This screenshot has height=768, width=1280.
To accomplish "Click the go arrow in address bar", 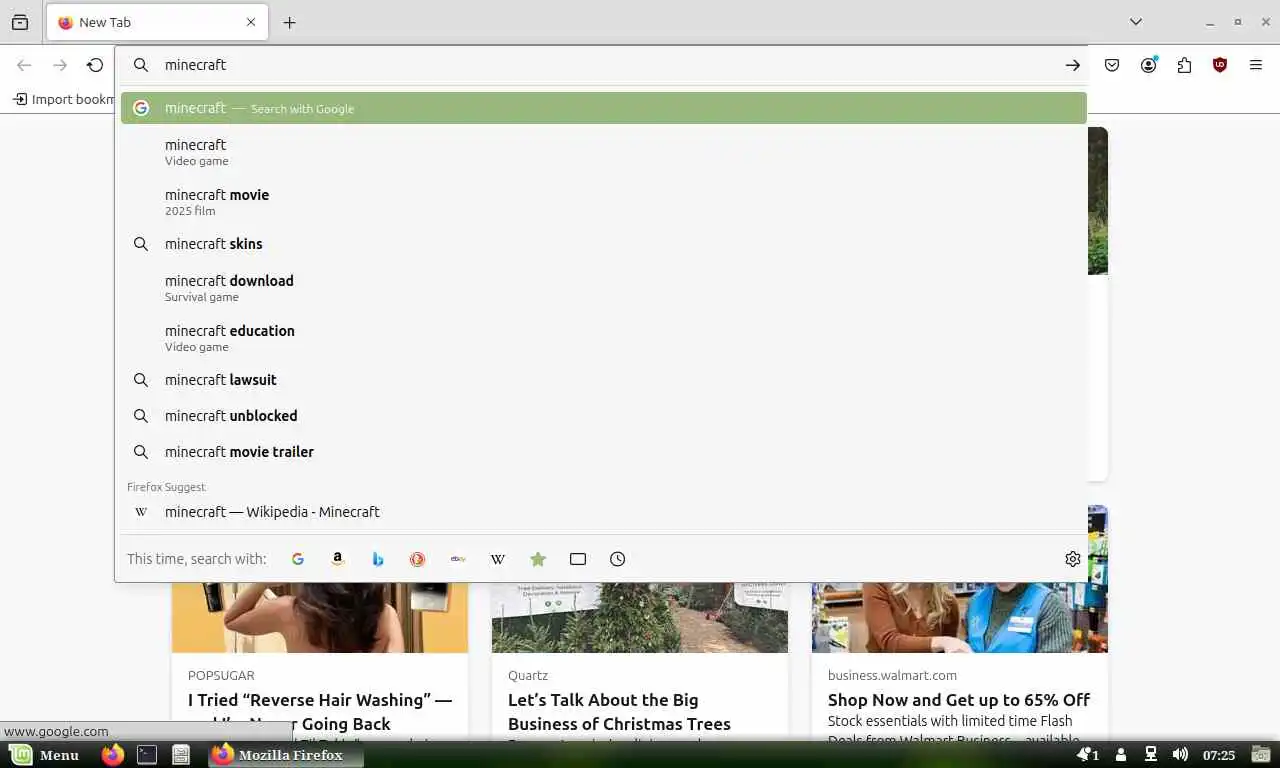I will 1072,65.
